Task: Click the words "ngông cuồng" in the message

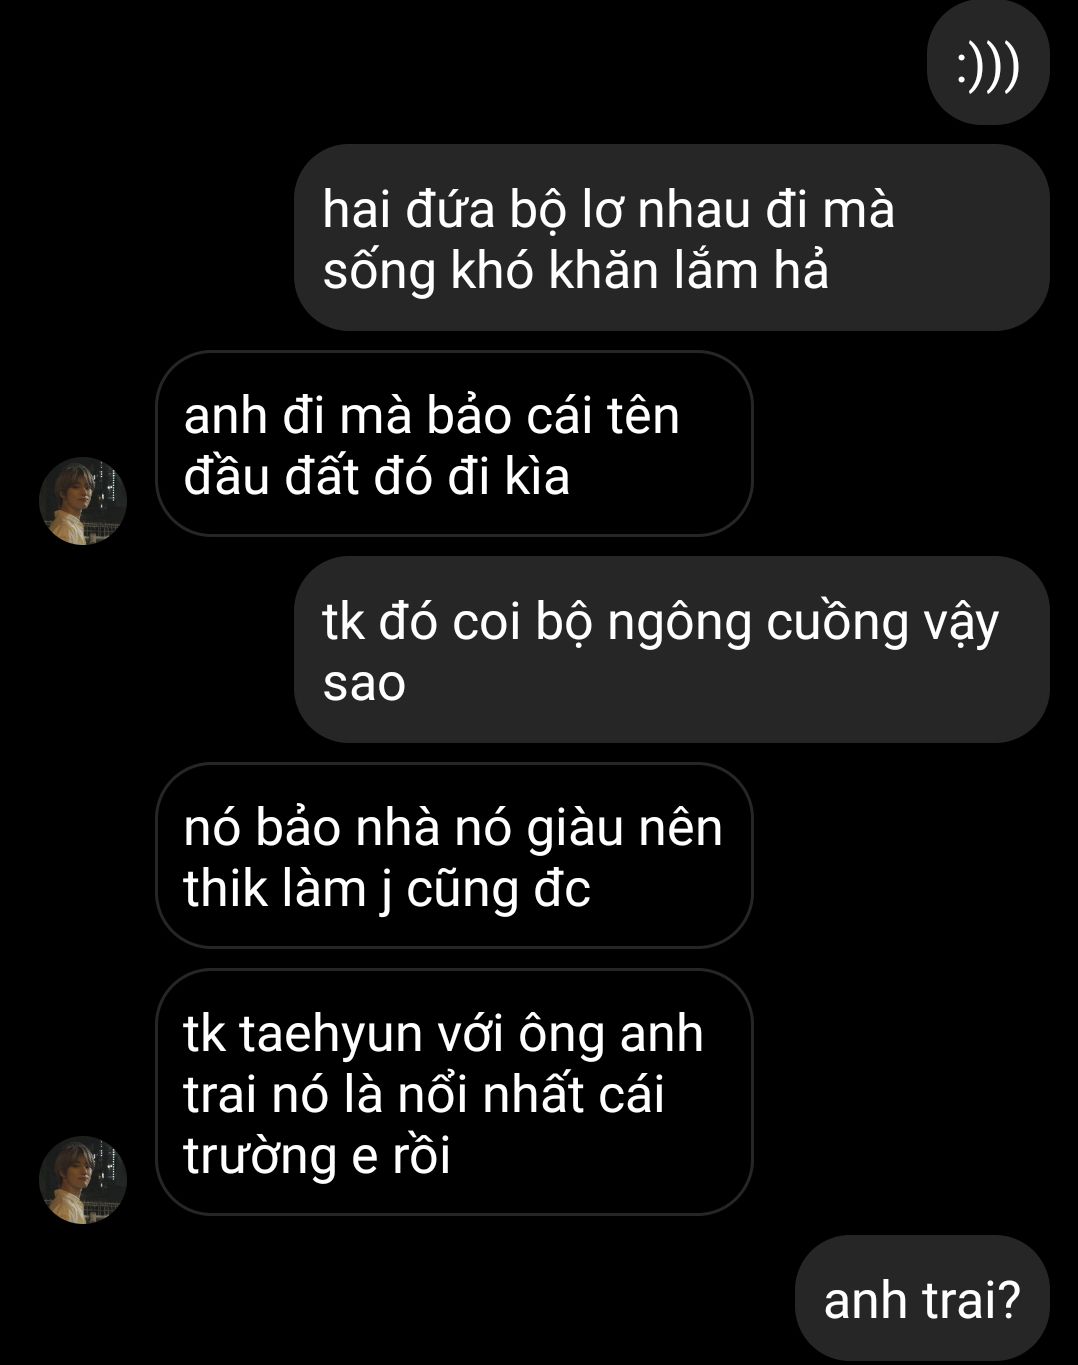Action: (758, 623)
